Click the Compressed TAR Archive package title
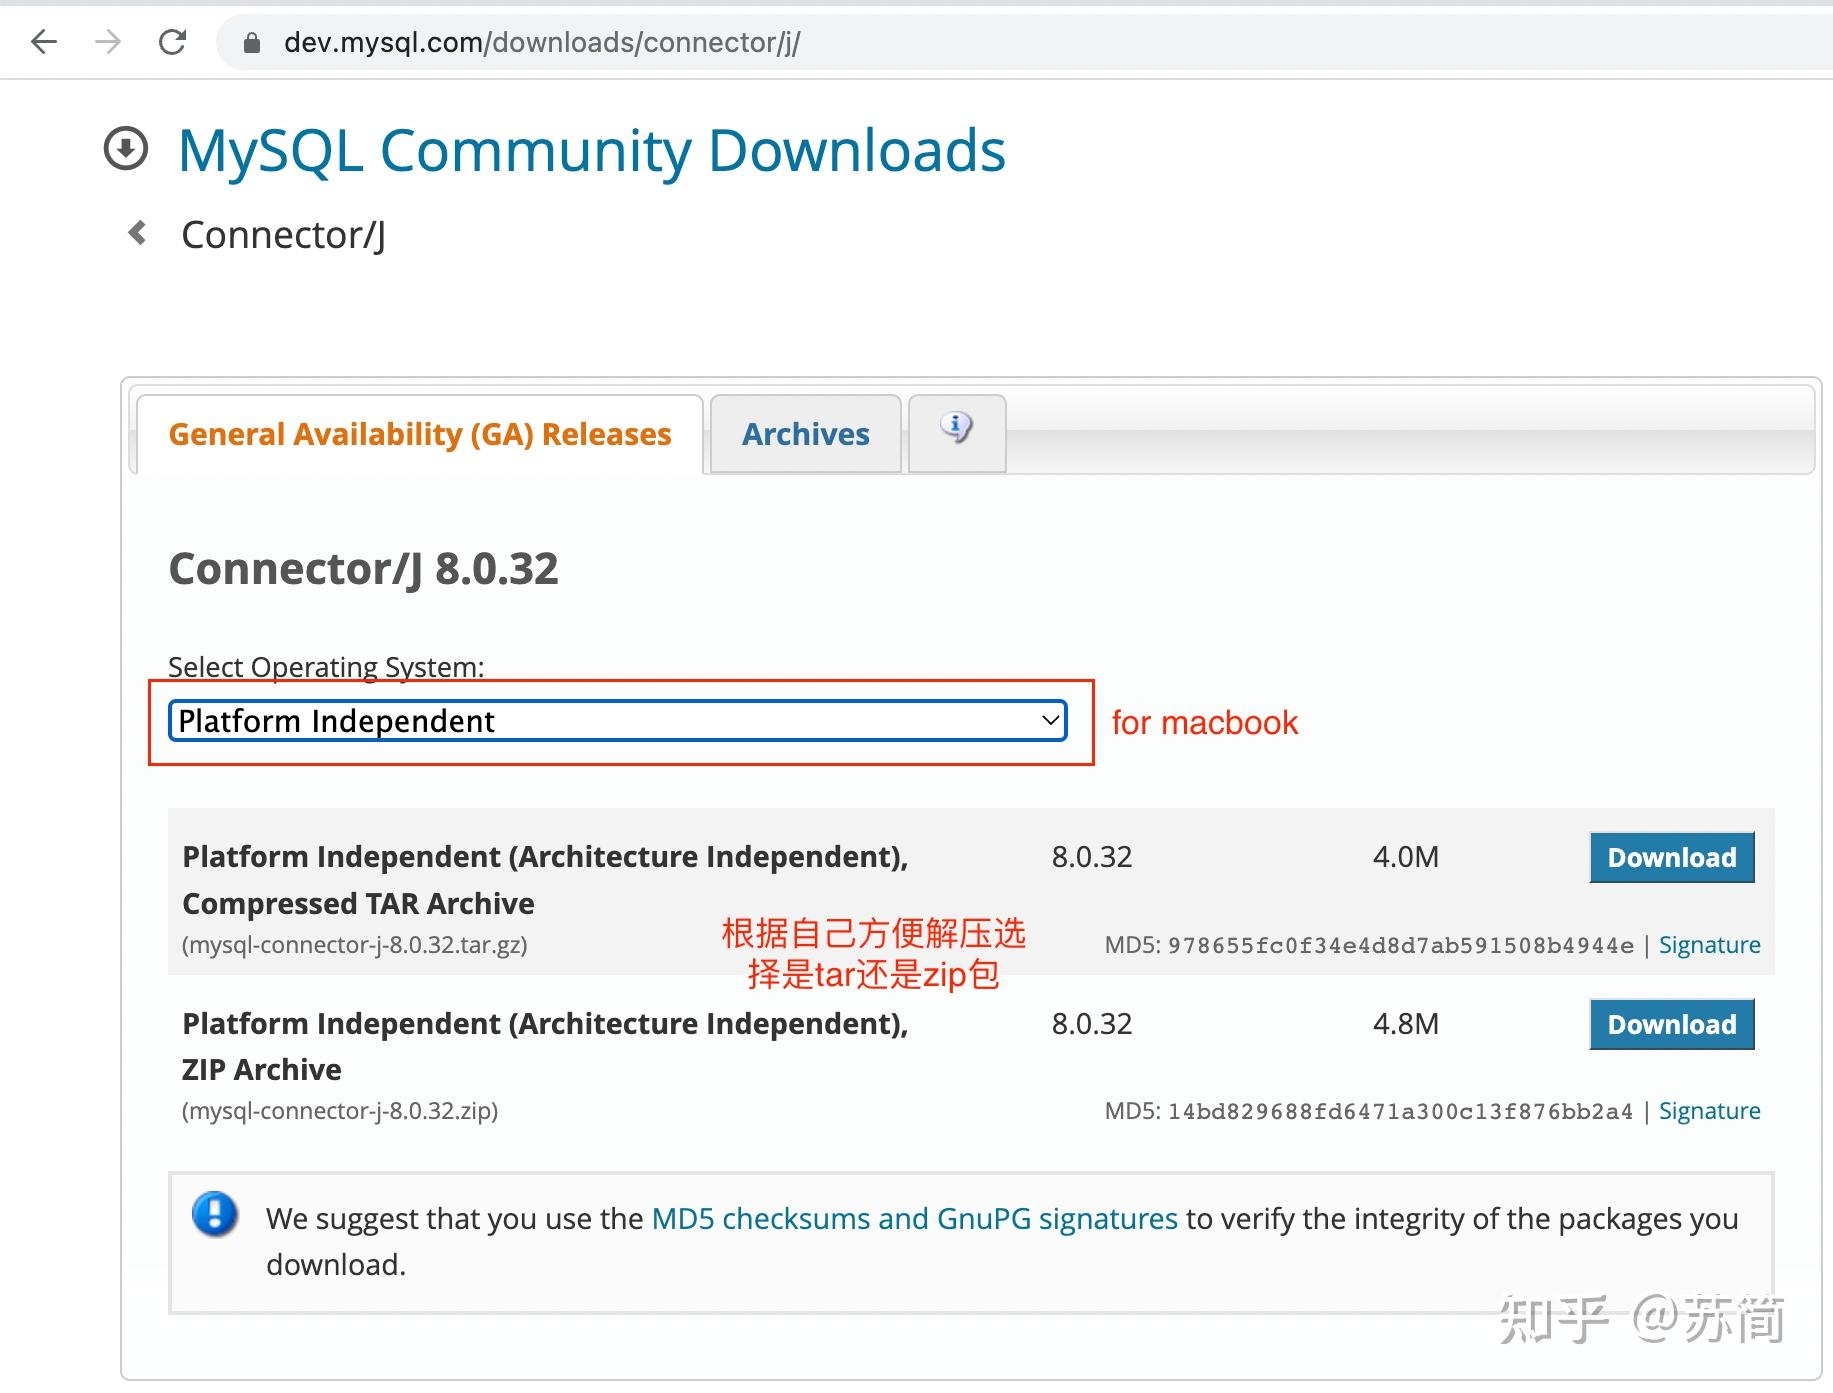Screen dimensions: 1833x1393 click(545, 880)
